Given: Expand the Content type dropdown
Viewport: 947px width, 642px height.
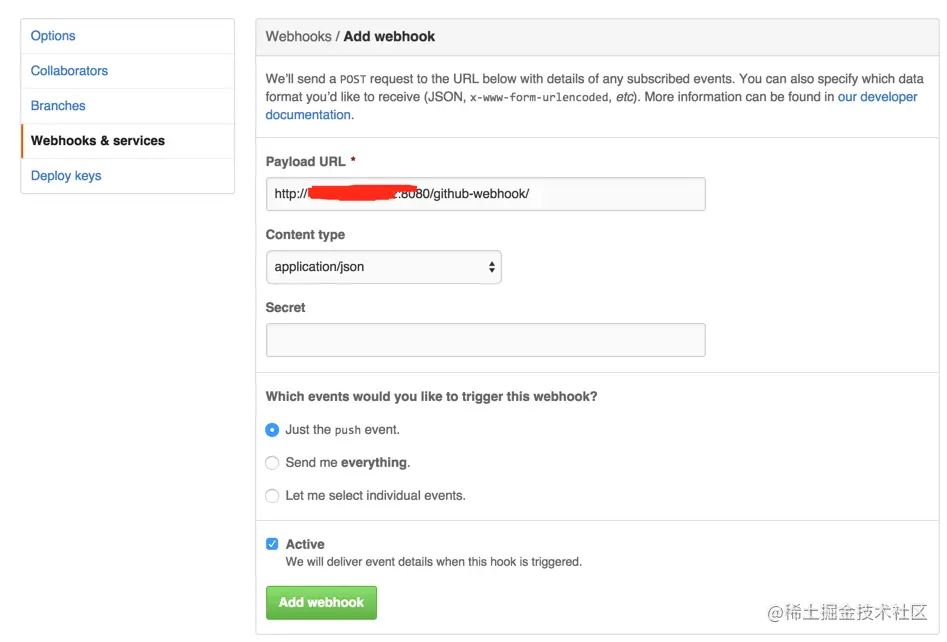Looking at the screenshot, I should [x=383, y=267].
